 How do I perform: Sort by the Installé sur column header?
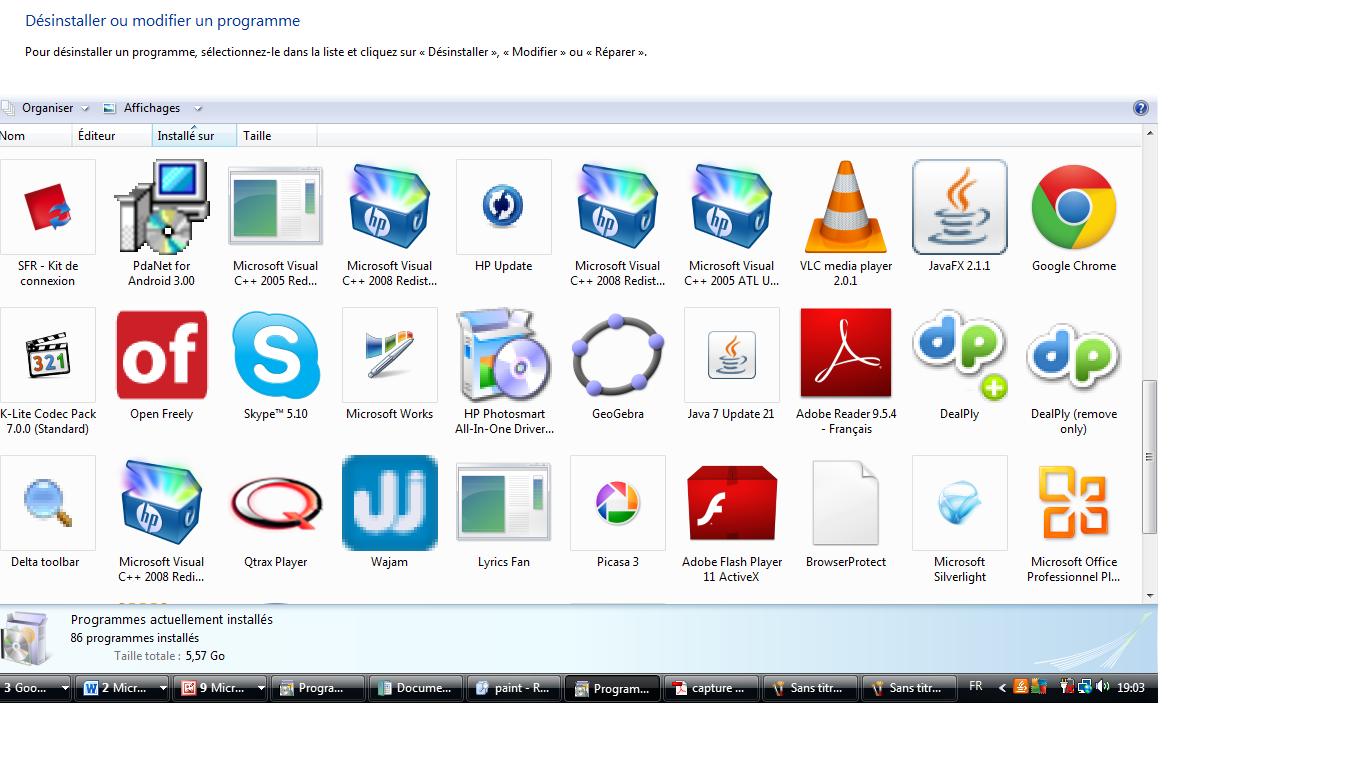pos(195,136)
